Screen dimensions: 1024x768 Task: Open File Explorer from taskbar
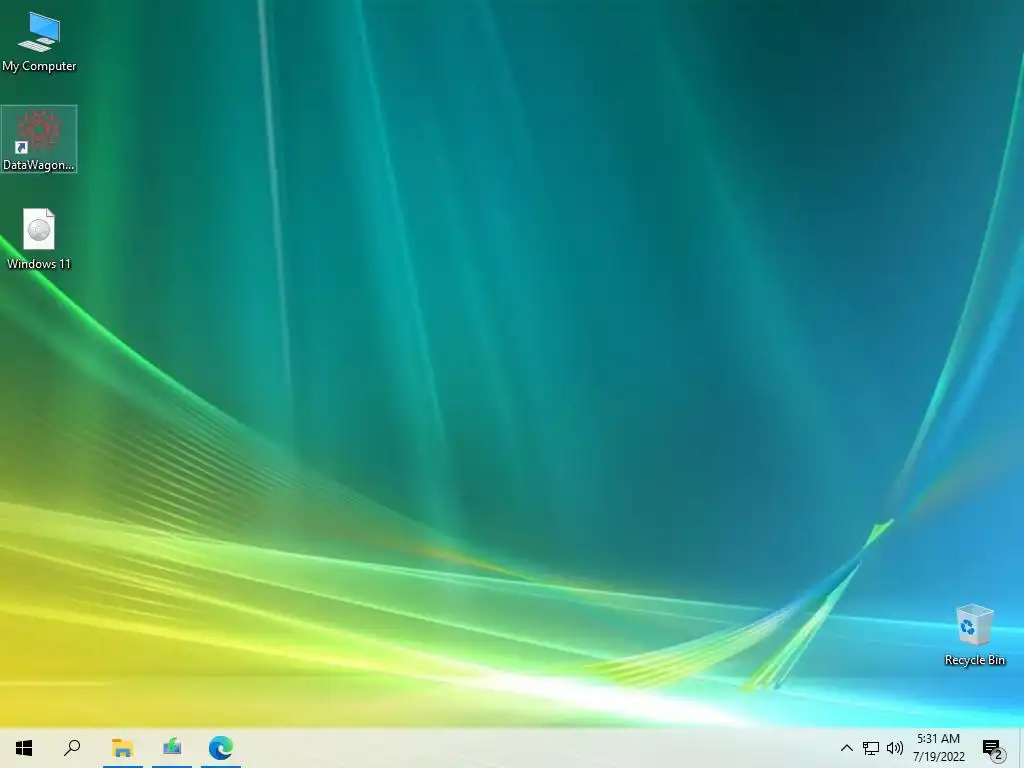[x=122, y=748]
